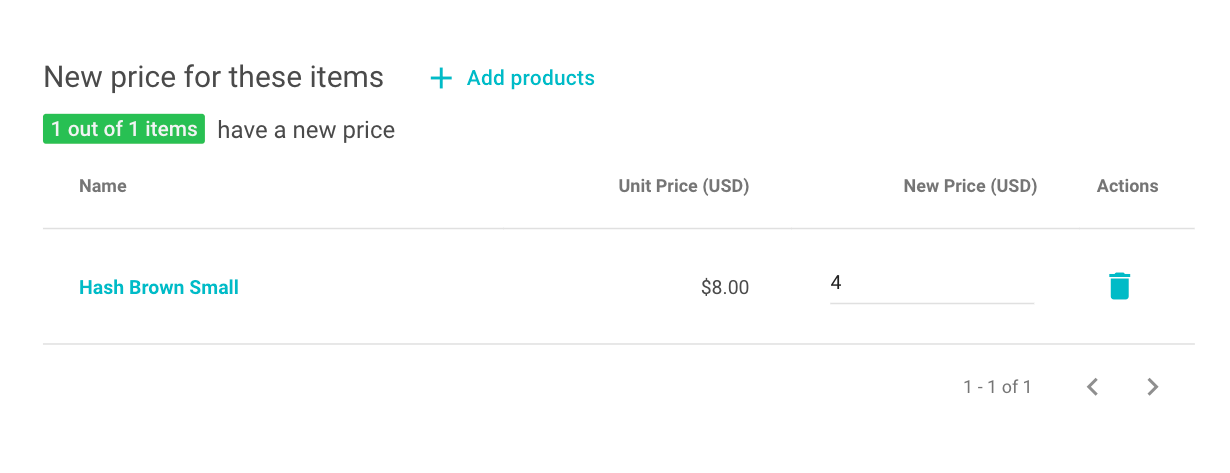Click the Add products link
1230x473 pixels.
click(x=530, y=78)
